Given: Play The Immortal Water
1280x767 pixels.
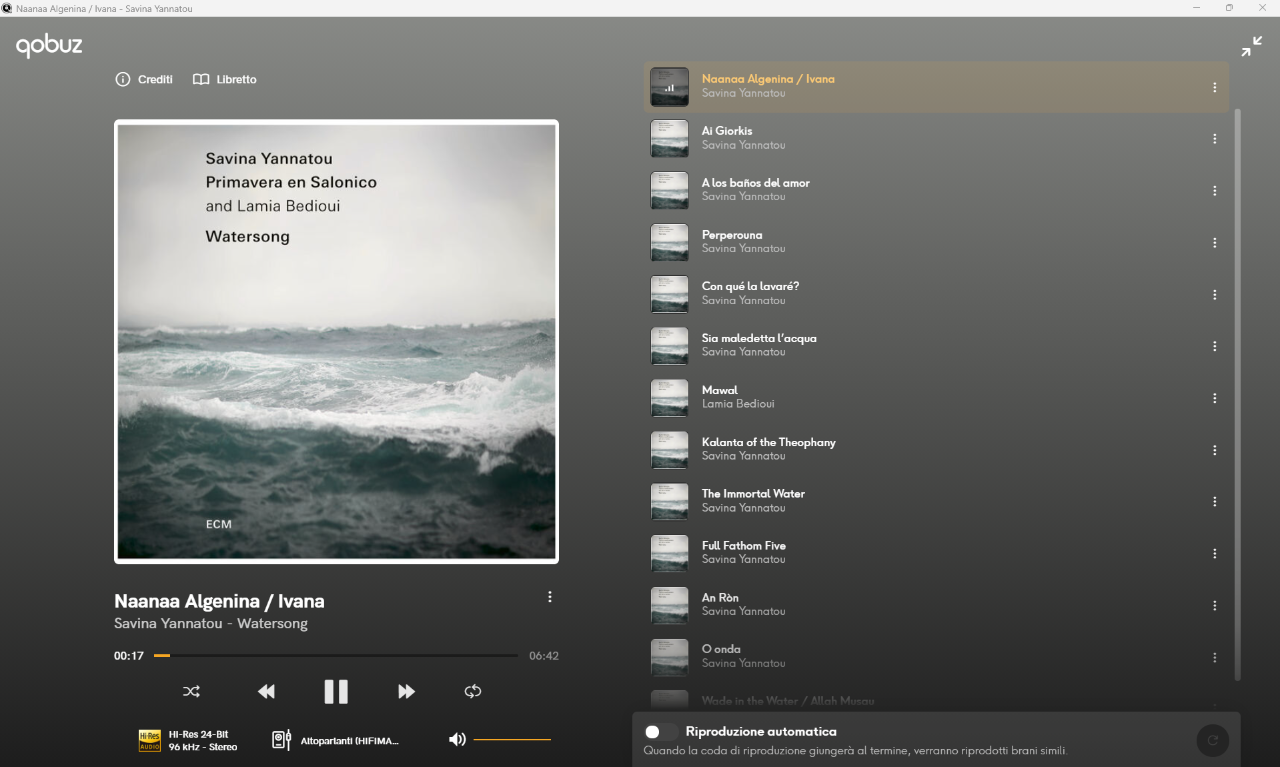Looking at the screenshot, I should [936, 501].
